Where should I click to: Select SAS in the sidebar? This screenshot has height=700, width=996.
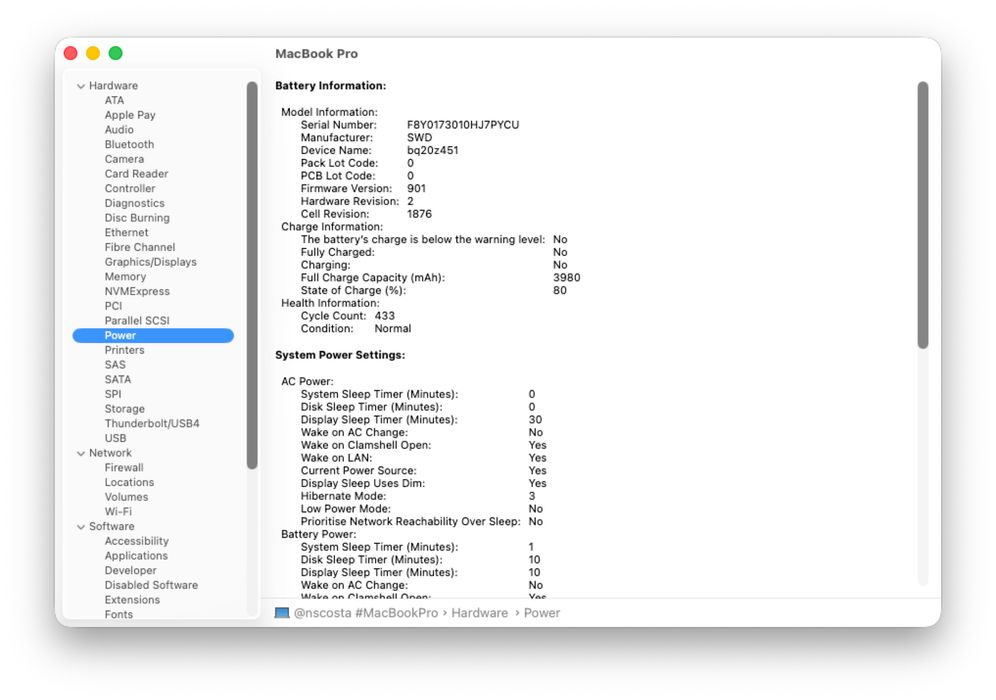[x=115, y=365]
